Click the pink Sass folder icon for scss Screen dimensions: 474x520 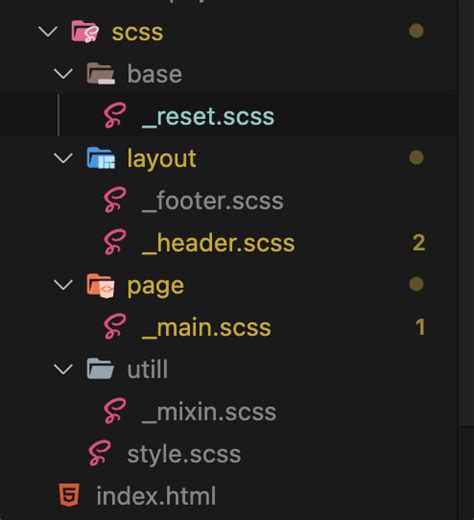(x=85, y=31)
